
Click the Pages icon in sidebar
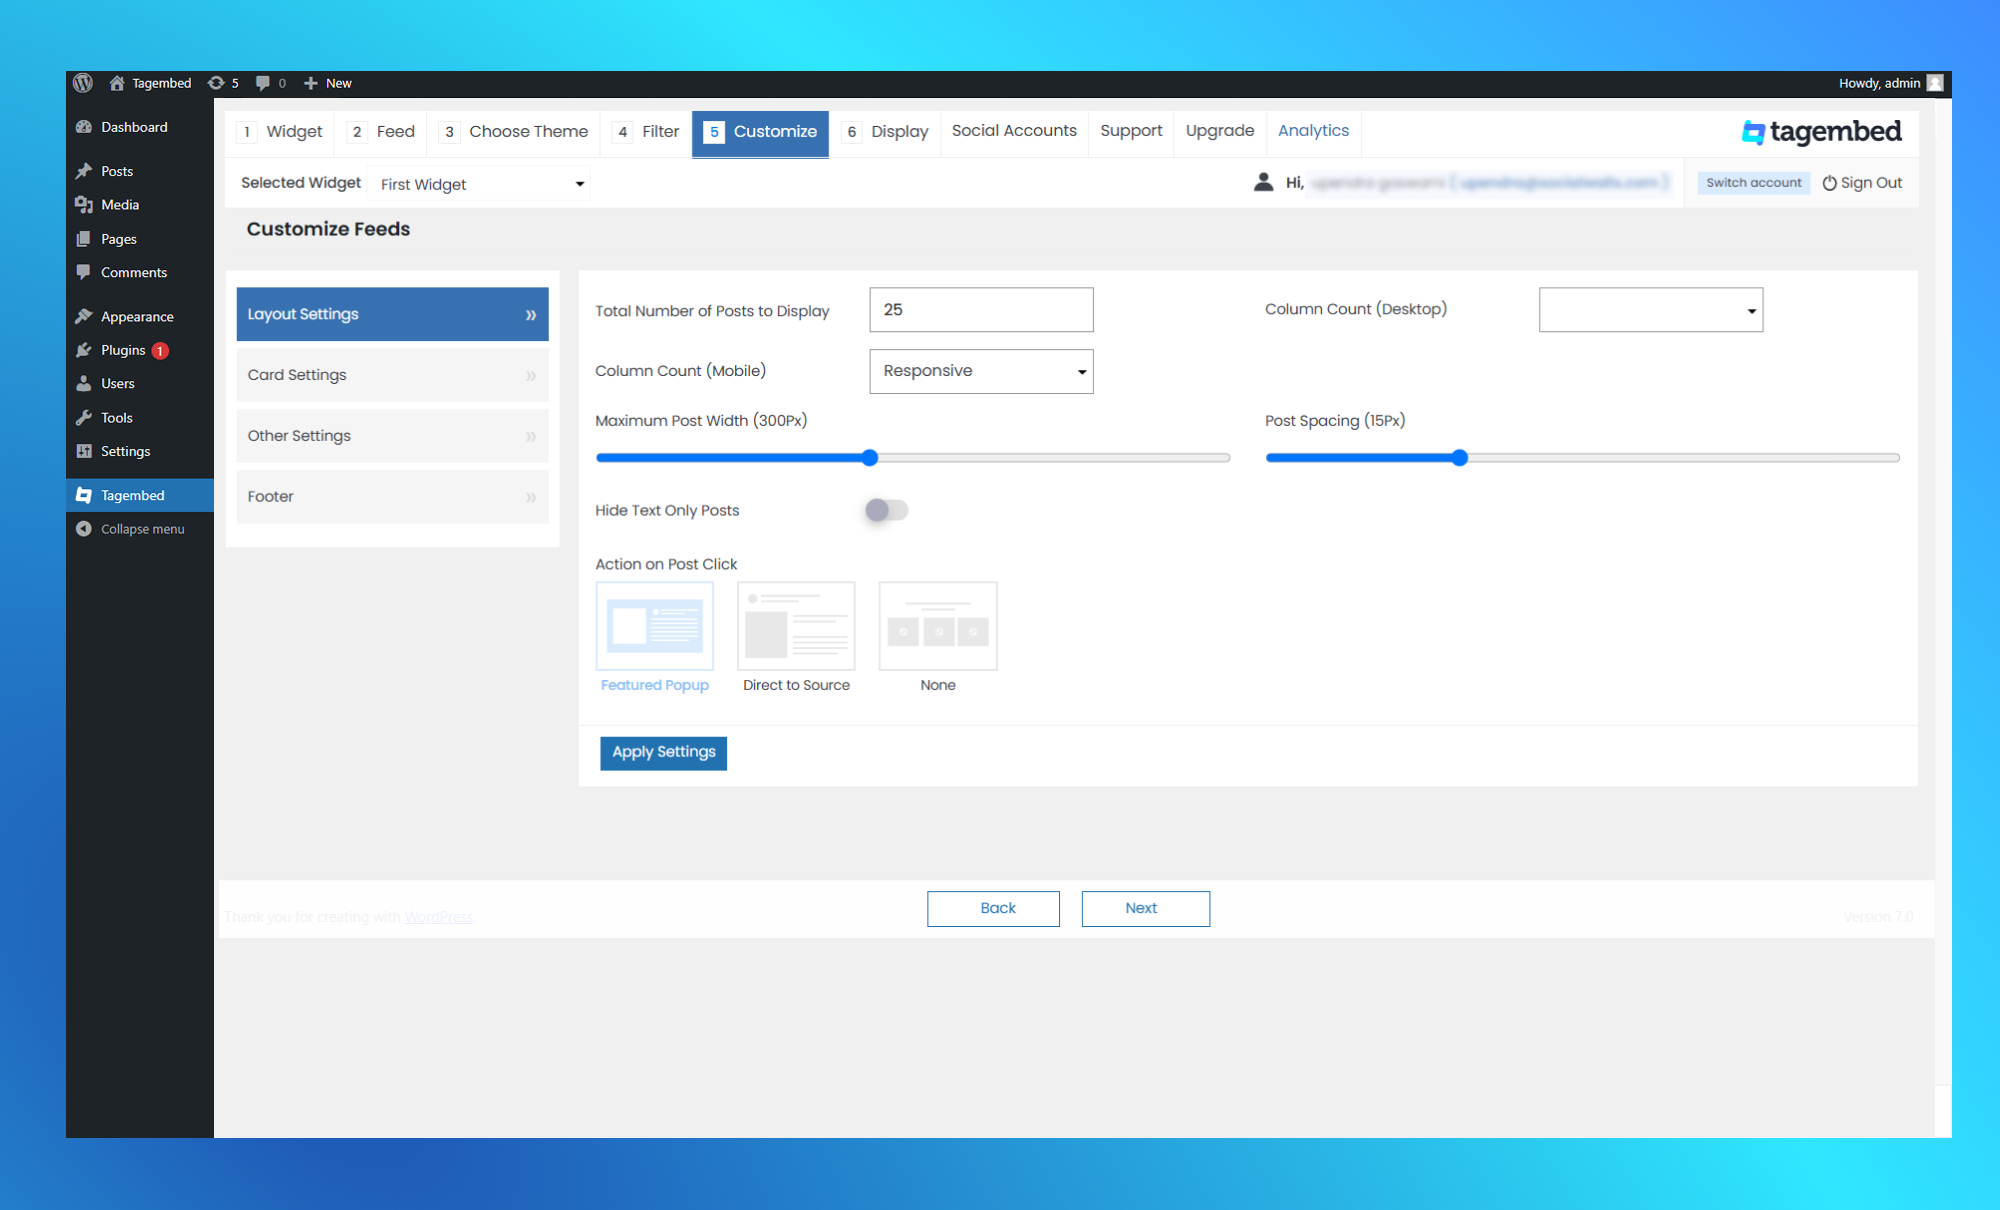click(84, 239)
